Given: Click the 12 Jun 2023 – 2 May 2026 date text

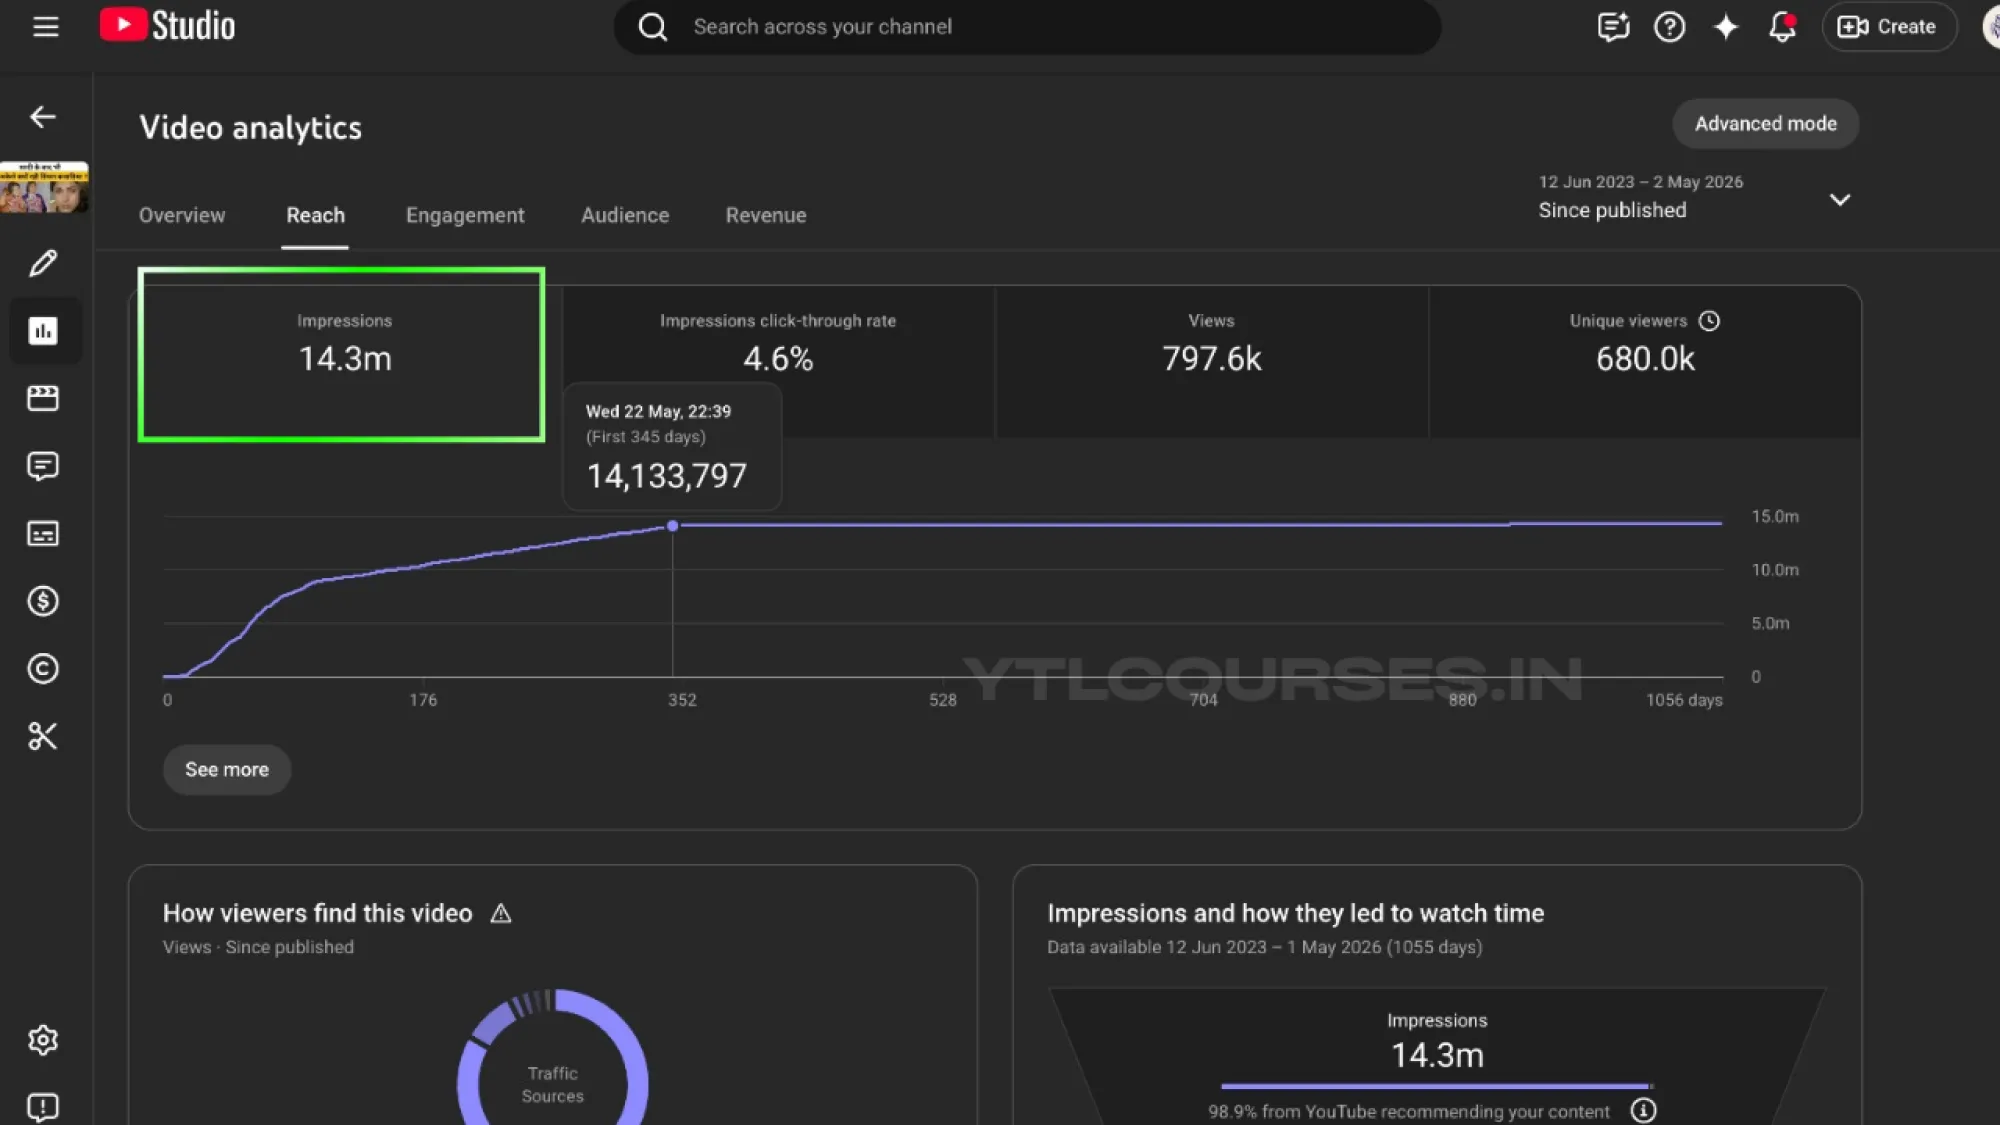Looking at the screenshot, I should pos(1641,182).
